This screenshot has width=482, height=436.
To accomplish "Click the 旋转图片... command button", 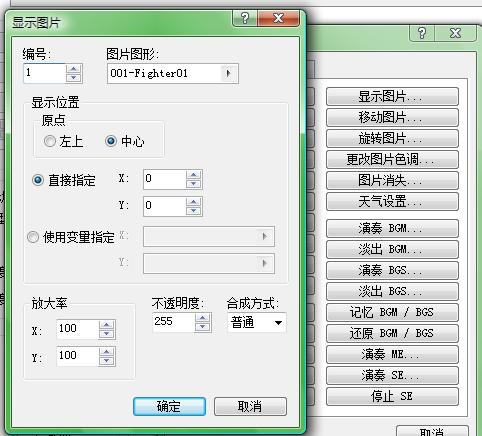I will point(392,138).
